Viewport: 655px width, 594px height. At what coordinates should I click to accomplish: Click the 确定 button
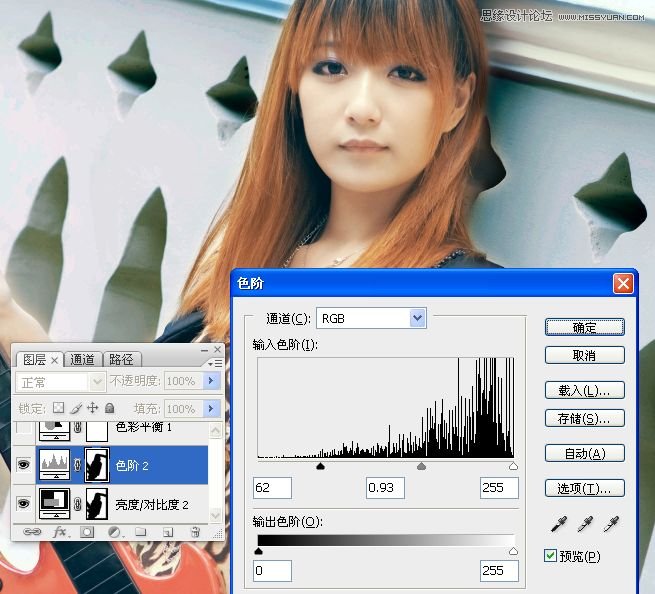pos(584,327)
